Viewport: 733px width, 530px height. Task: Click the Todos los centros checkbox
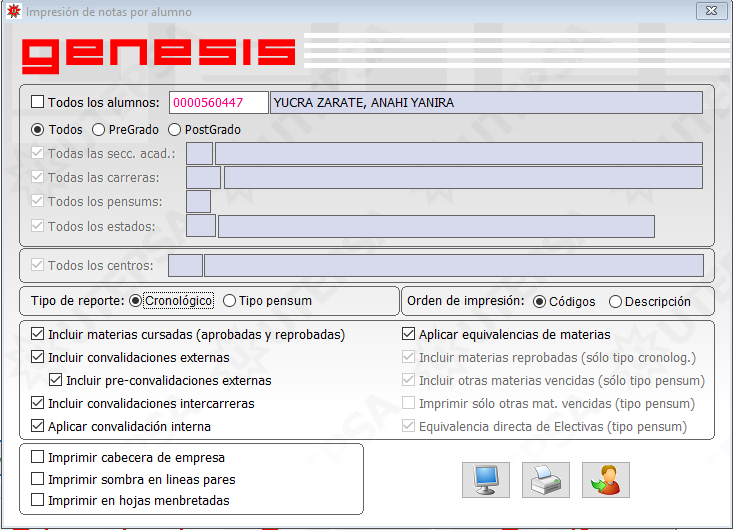tap(37, 265)
